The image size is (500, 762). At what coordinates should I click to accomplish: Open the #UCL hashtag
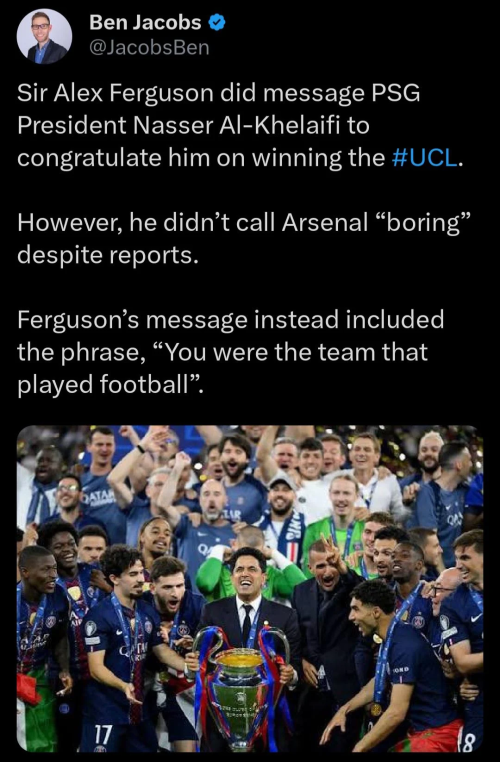tap(424, 157)
